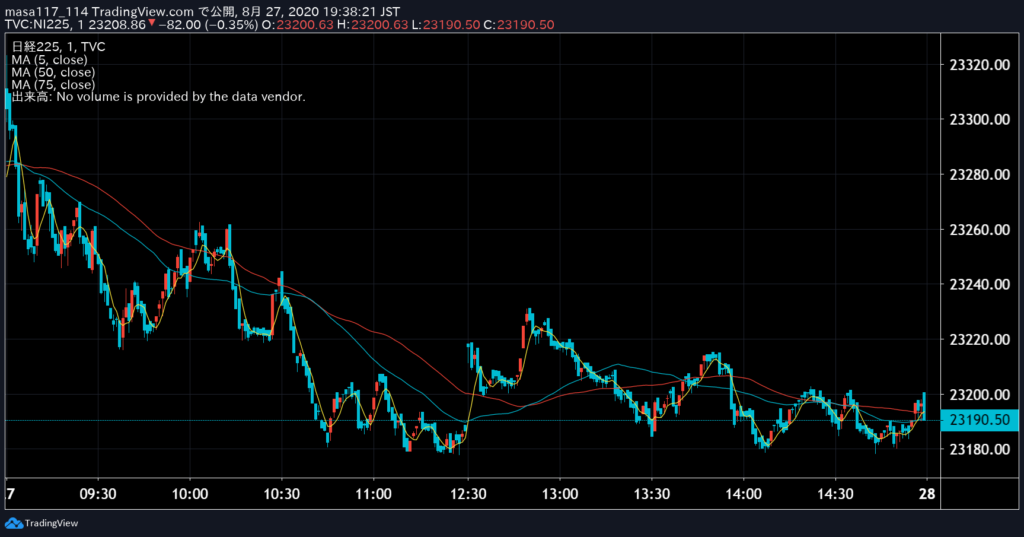Select the MA (75, close) indicator label
1024x537 pixels.
(x=53, y=84)
